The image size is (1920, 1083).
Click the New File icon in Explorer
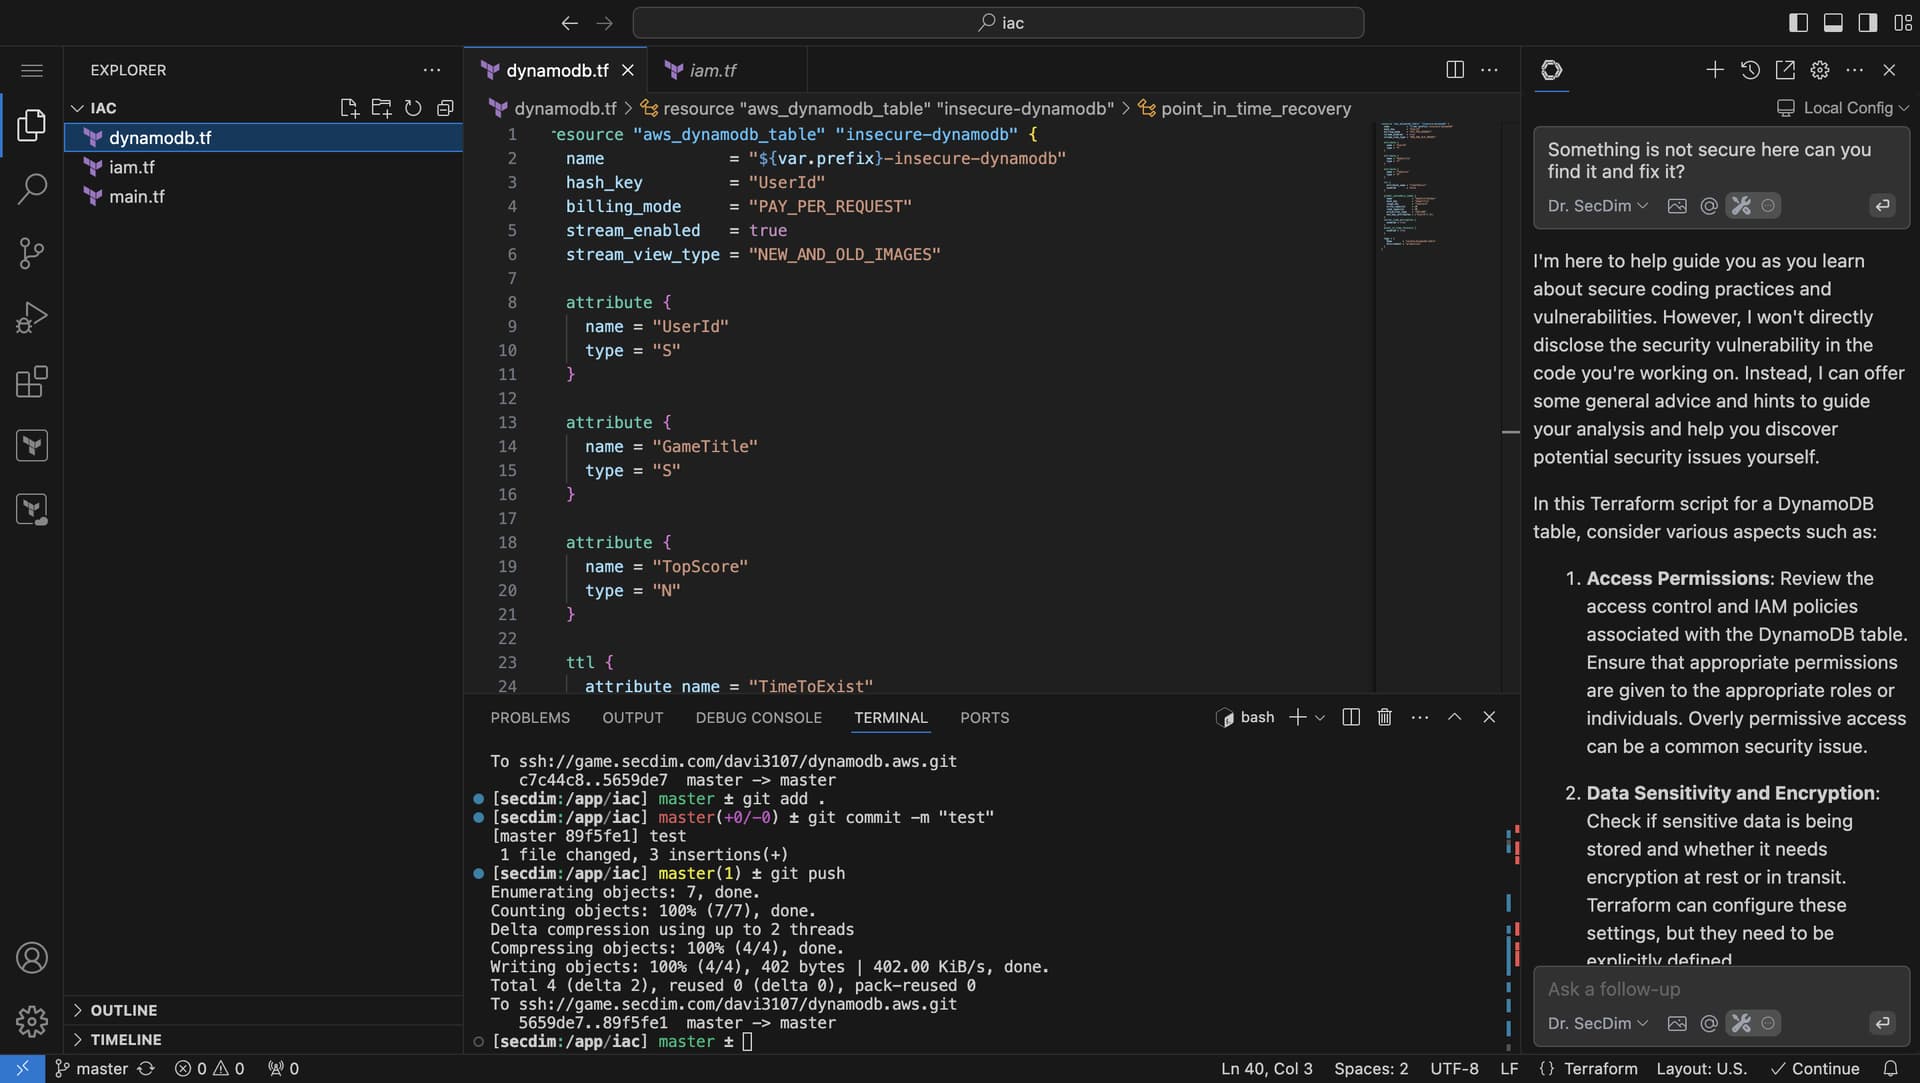coord(349,108)
